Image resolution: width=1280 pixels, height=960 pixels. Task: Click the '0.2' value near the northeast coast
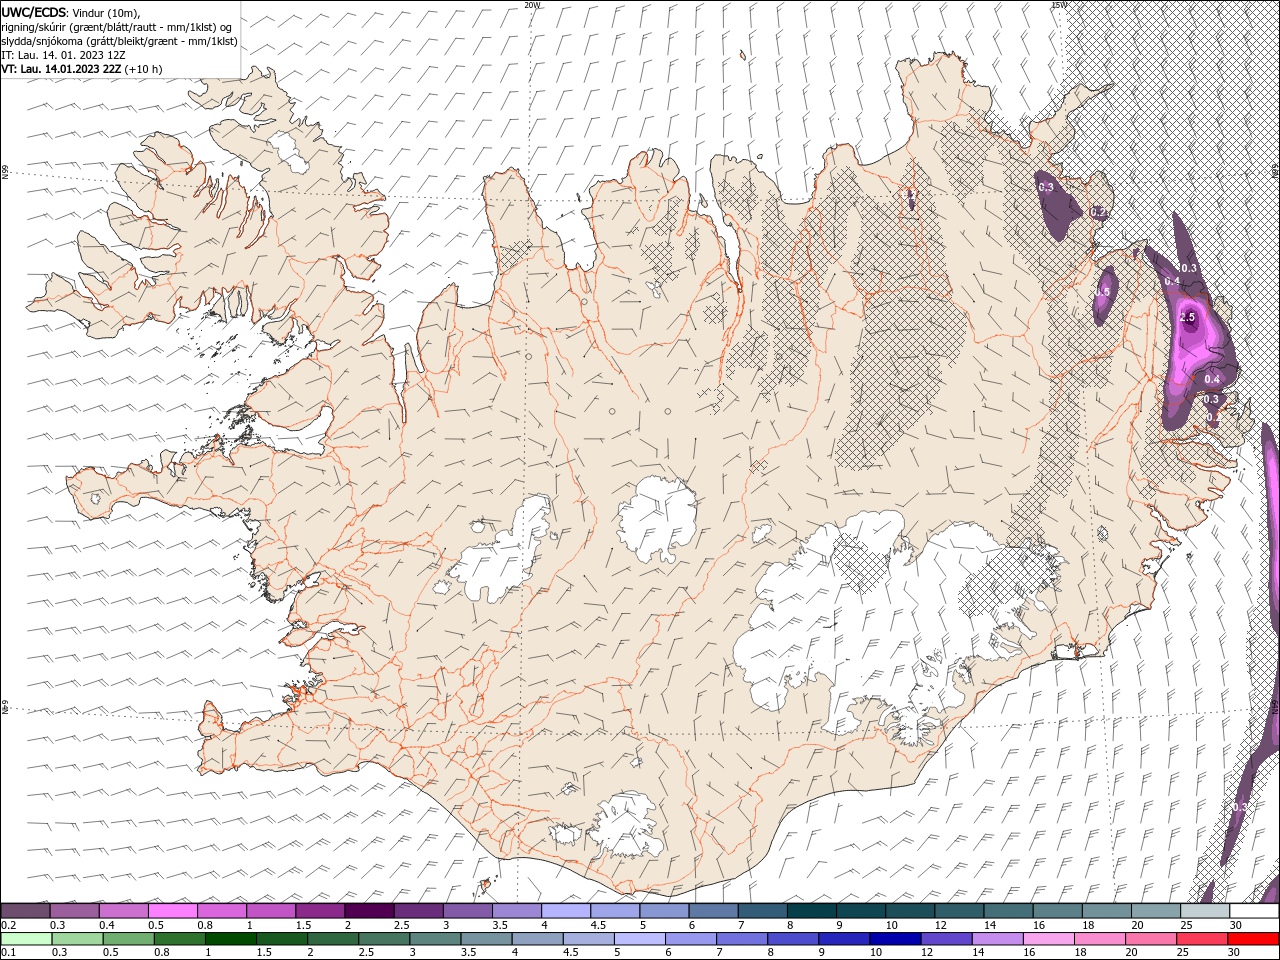[1097, 212]
